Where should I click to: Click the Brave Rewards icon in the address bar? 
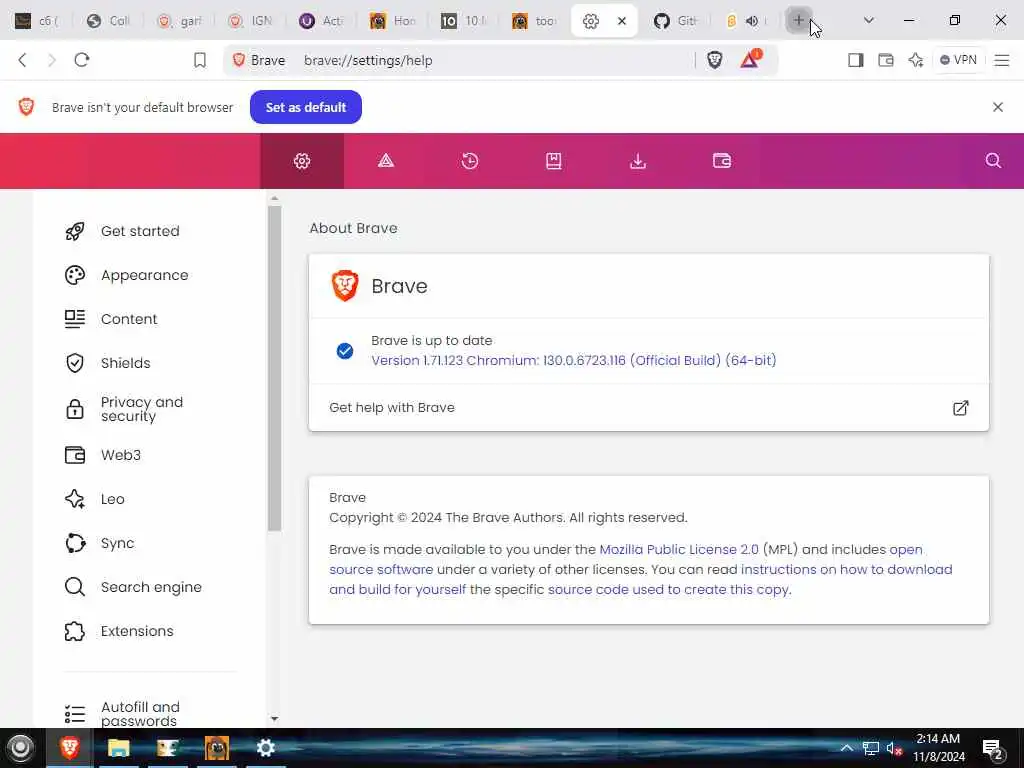pos(750,59)
